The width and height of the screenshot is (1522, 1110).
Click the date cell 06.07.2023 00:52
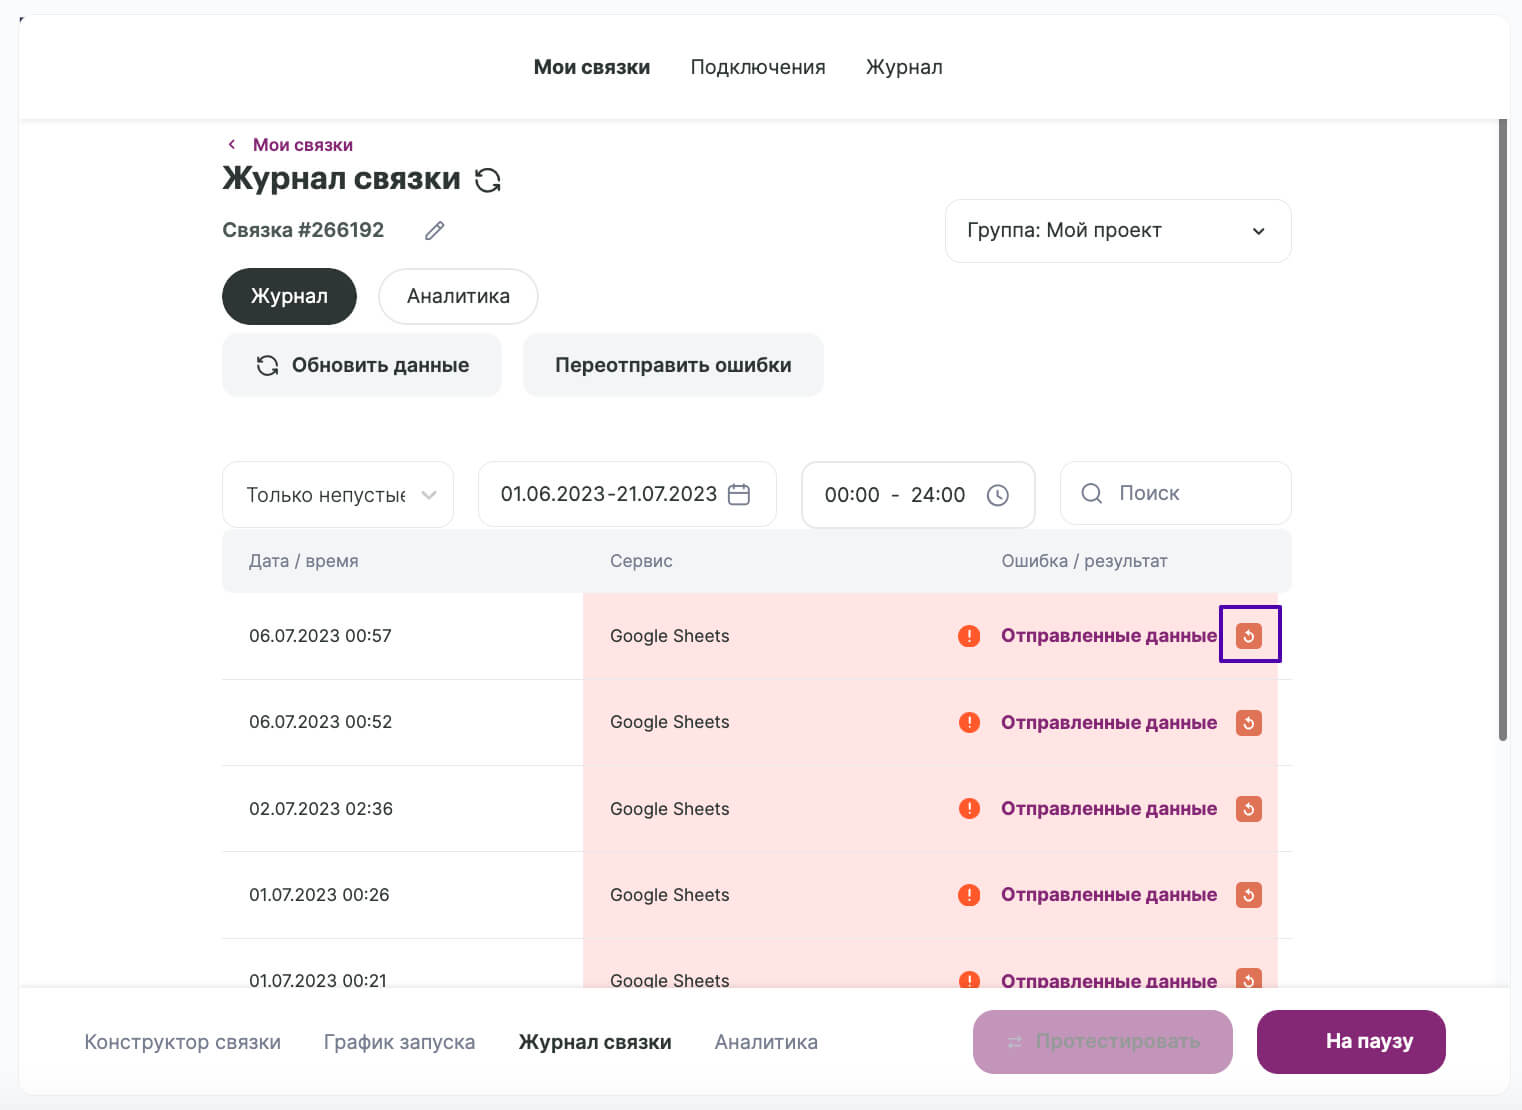tap(320, 722)
